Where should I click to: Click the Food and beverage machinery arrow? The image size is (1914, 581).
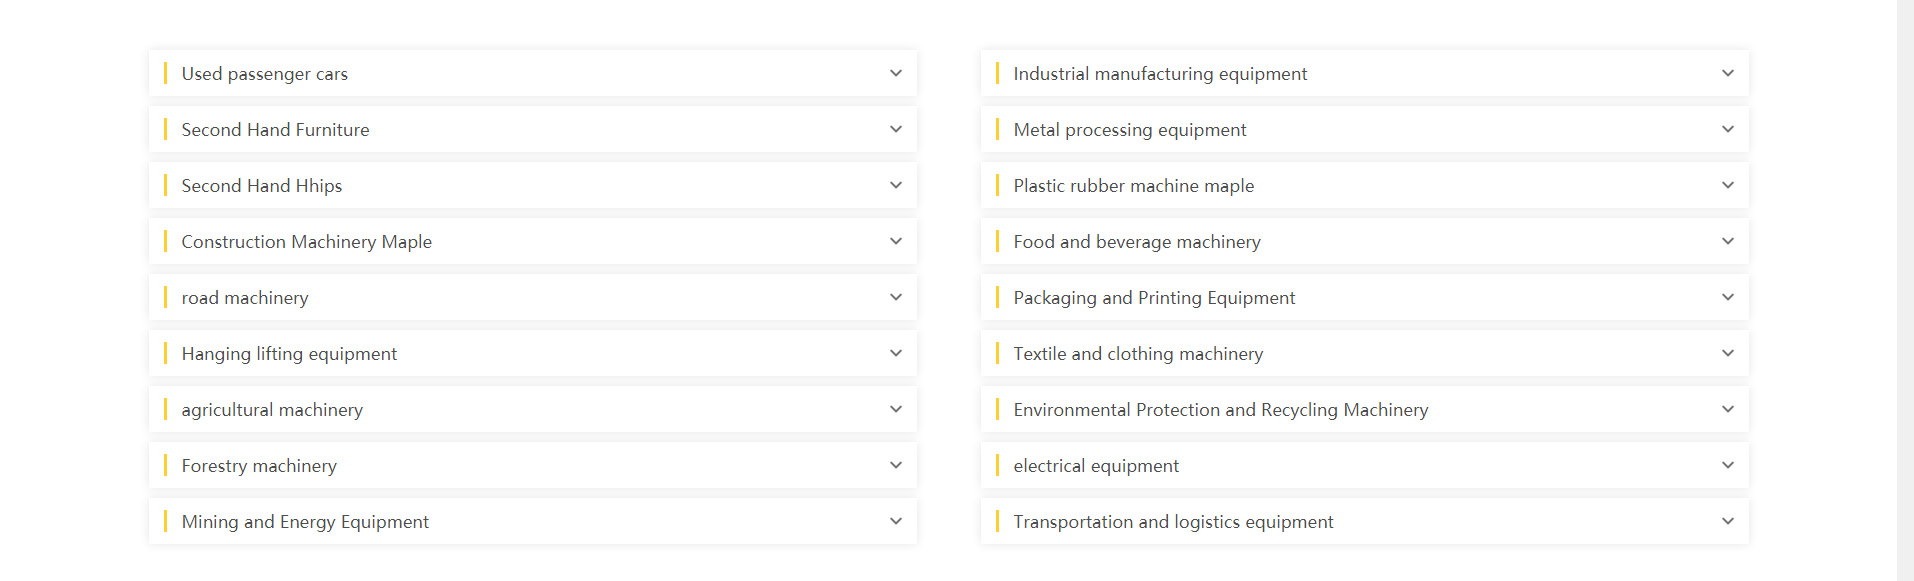coord(1727,242)
